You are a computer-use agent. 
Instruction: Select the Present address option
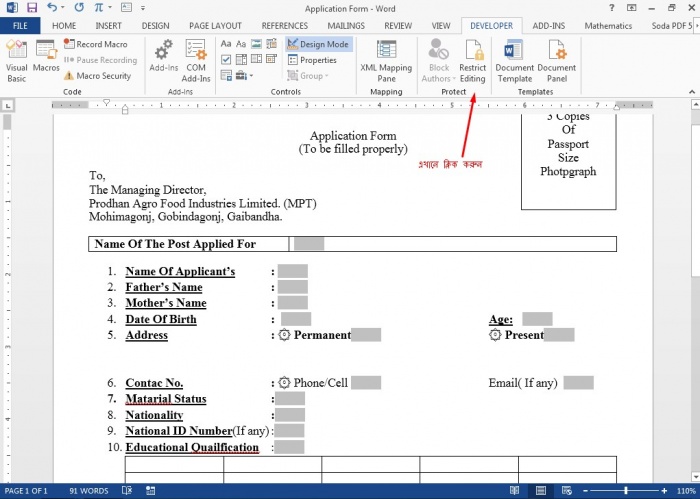[x=495, y=335]
